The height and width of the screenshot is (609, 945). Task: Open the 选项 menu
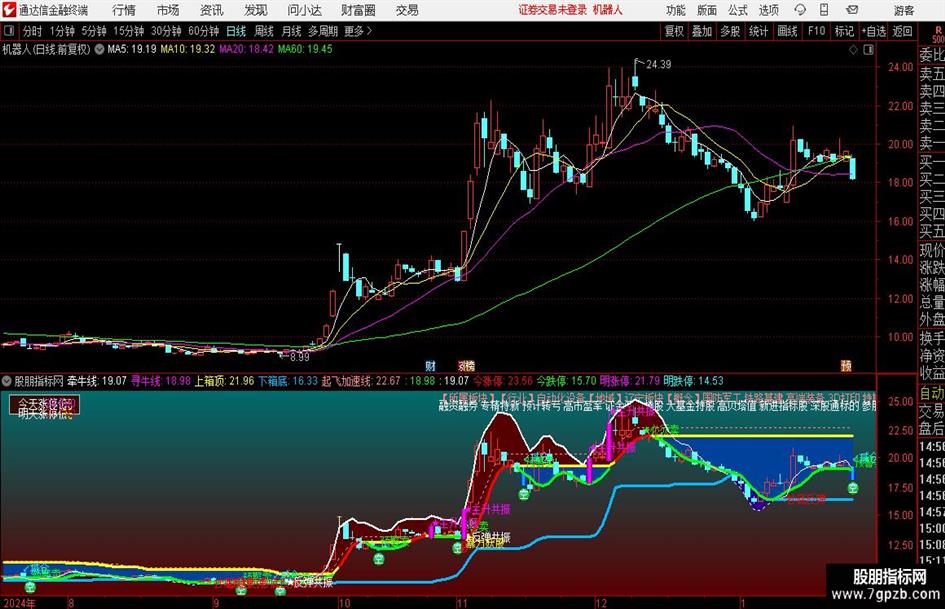[x=768, y=10]
